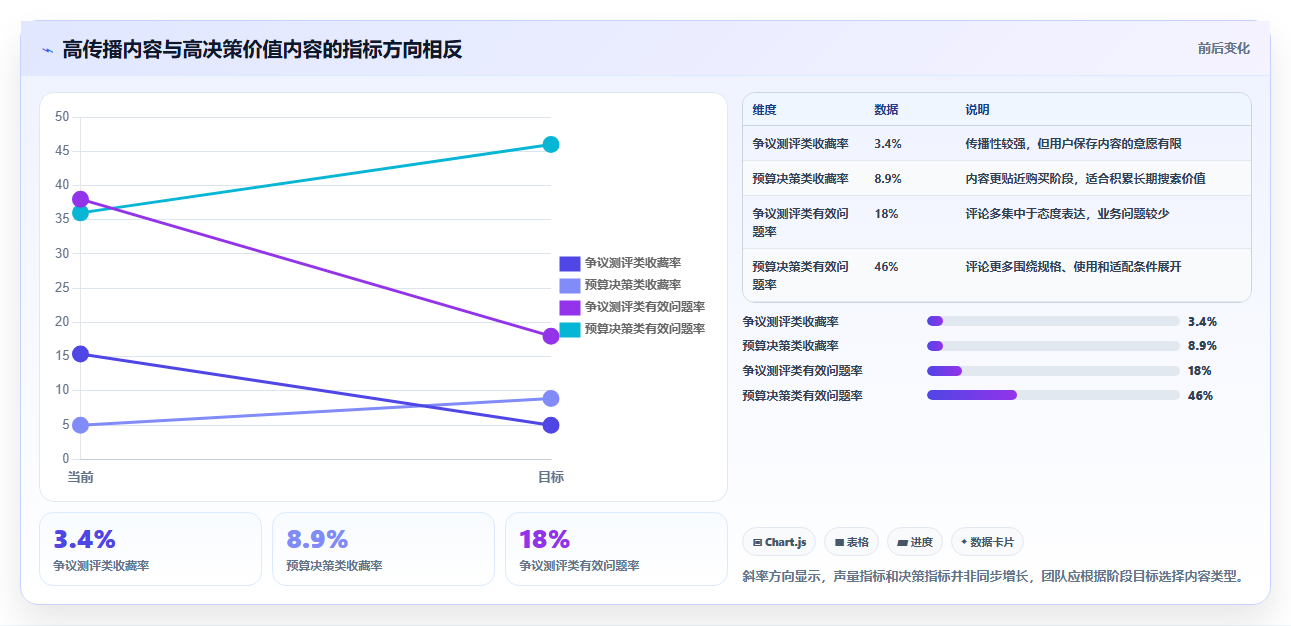This screenshot has height=626, width=1291.
Task: Click 预算决策类收藏率 legend label text
Action: pos(633,285)
